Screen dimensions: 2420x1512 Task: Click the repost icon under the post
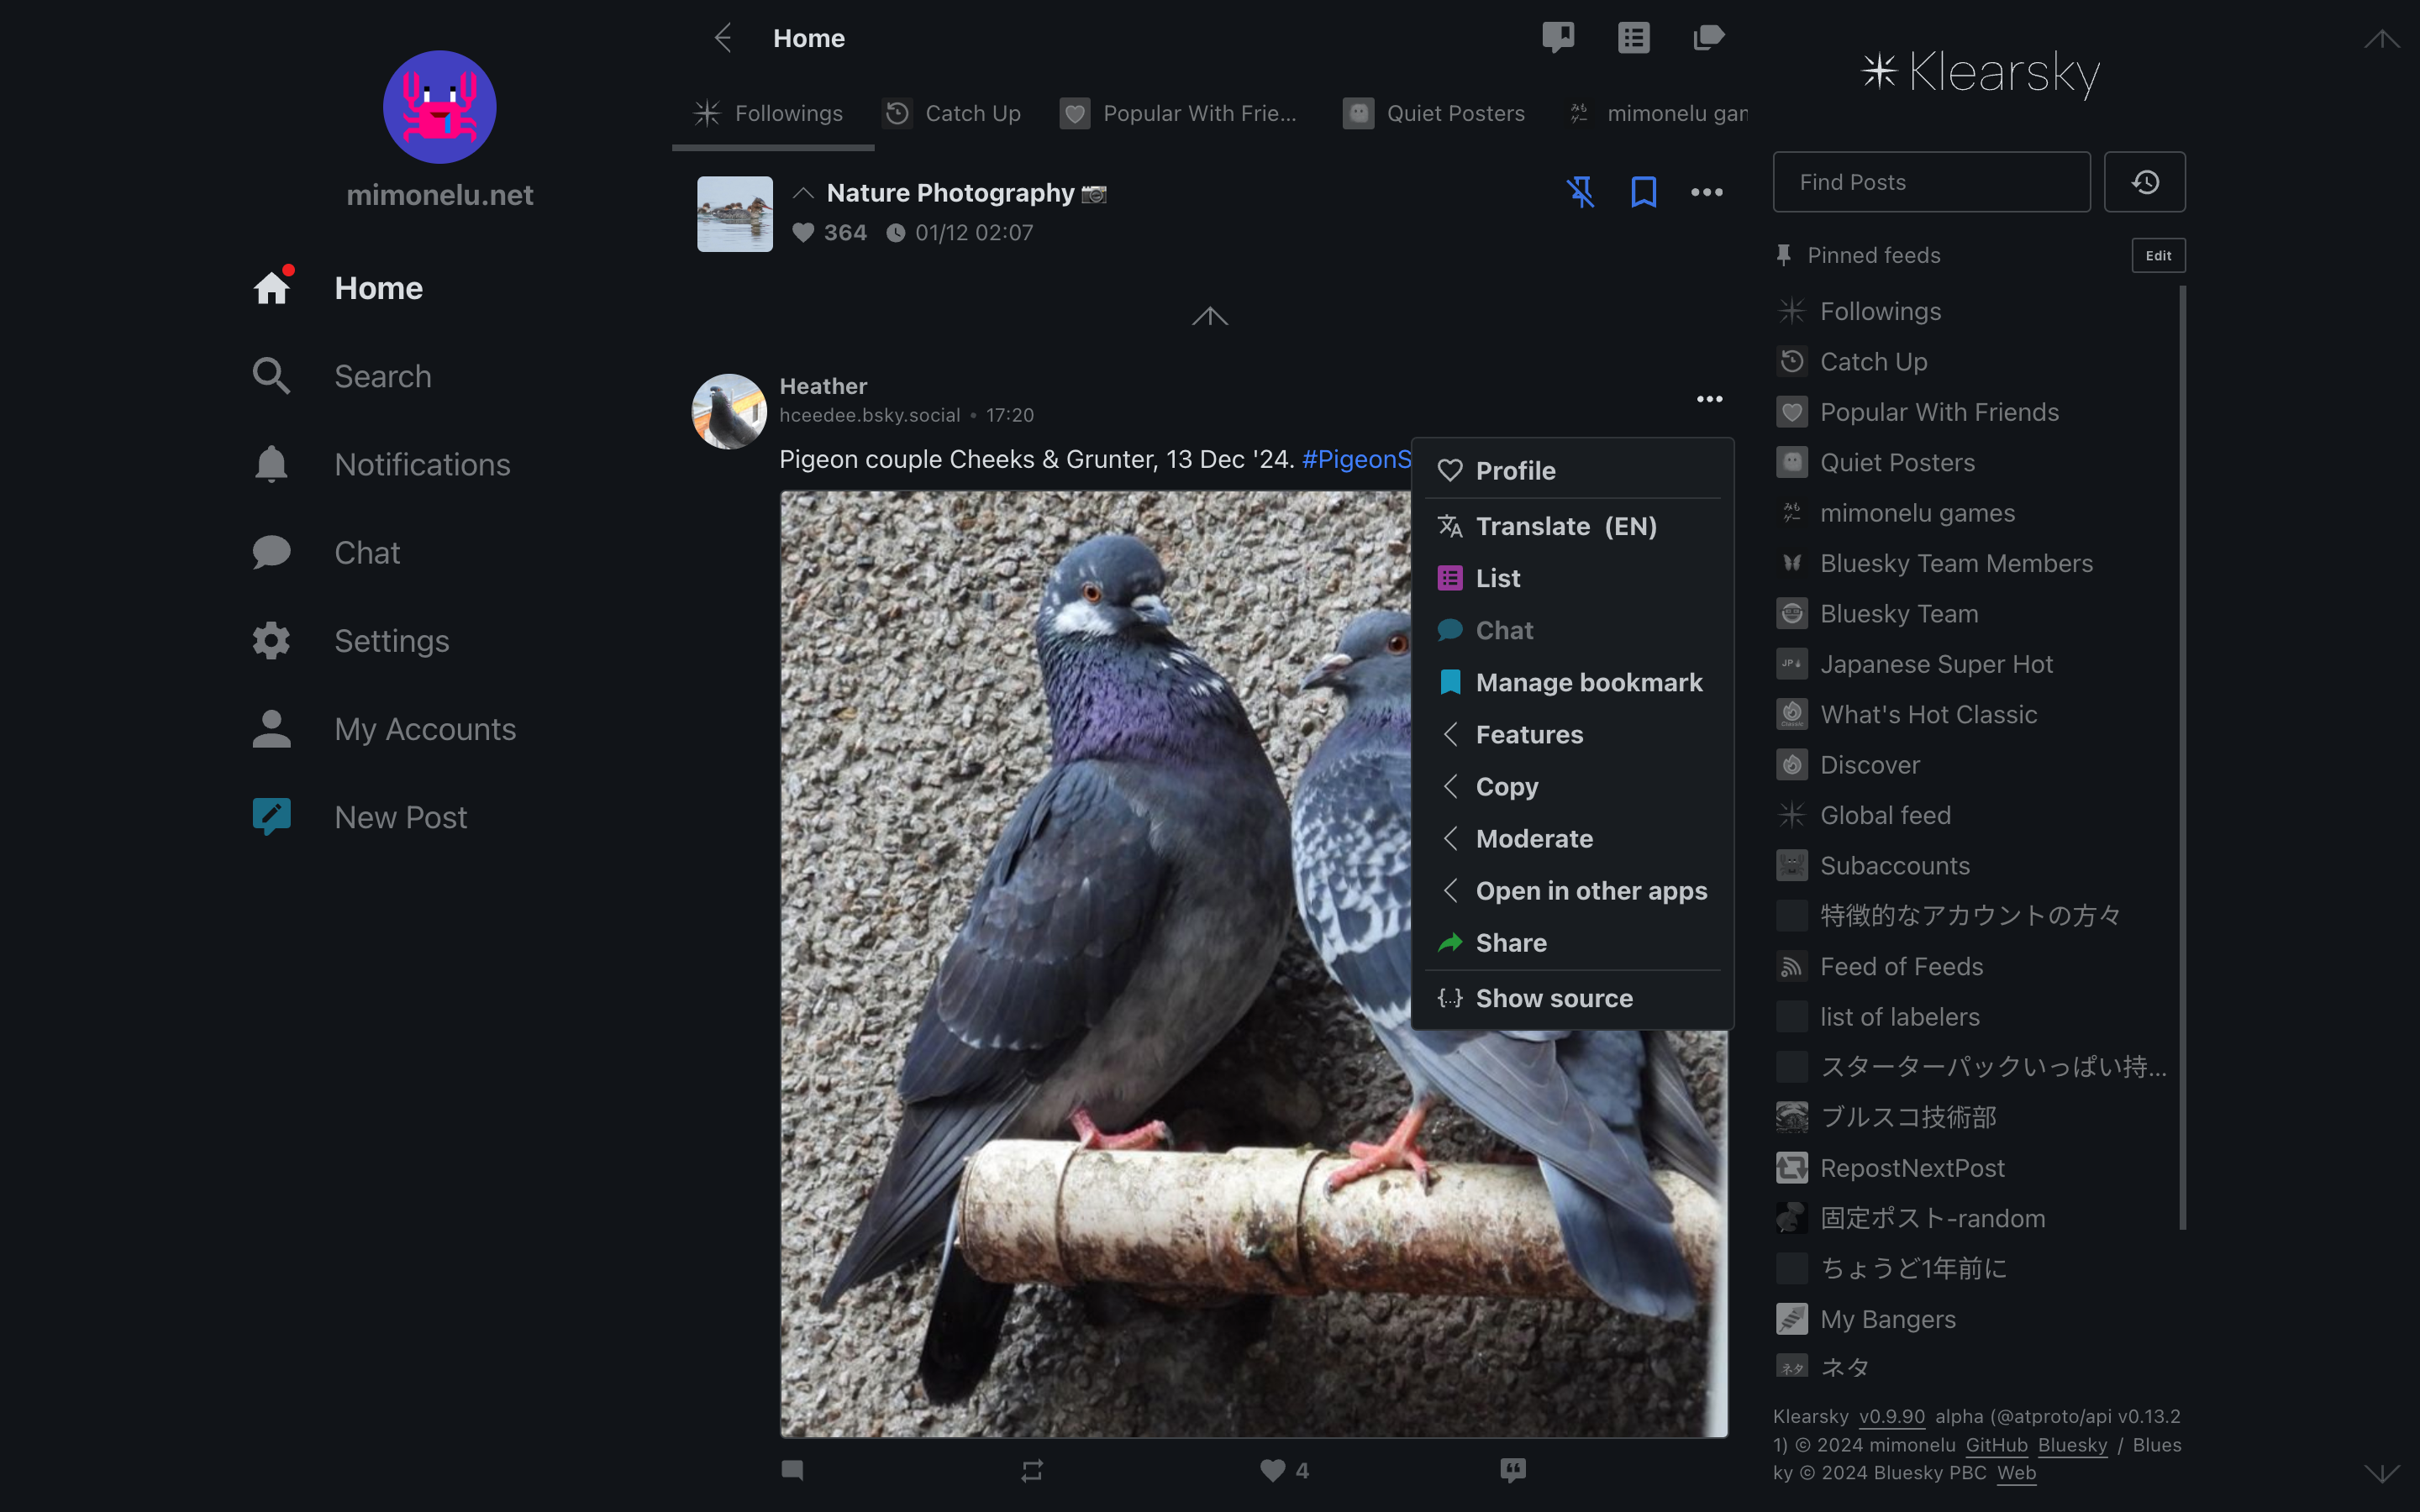coord(1032,1470)
